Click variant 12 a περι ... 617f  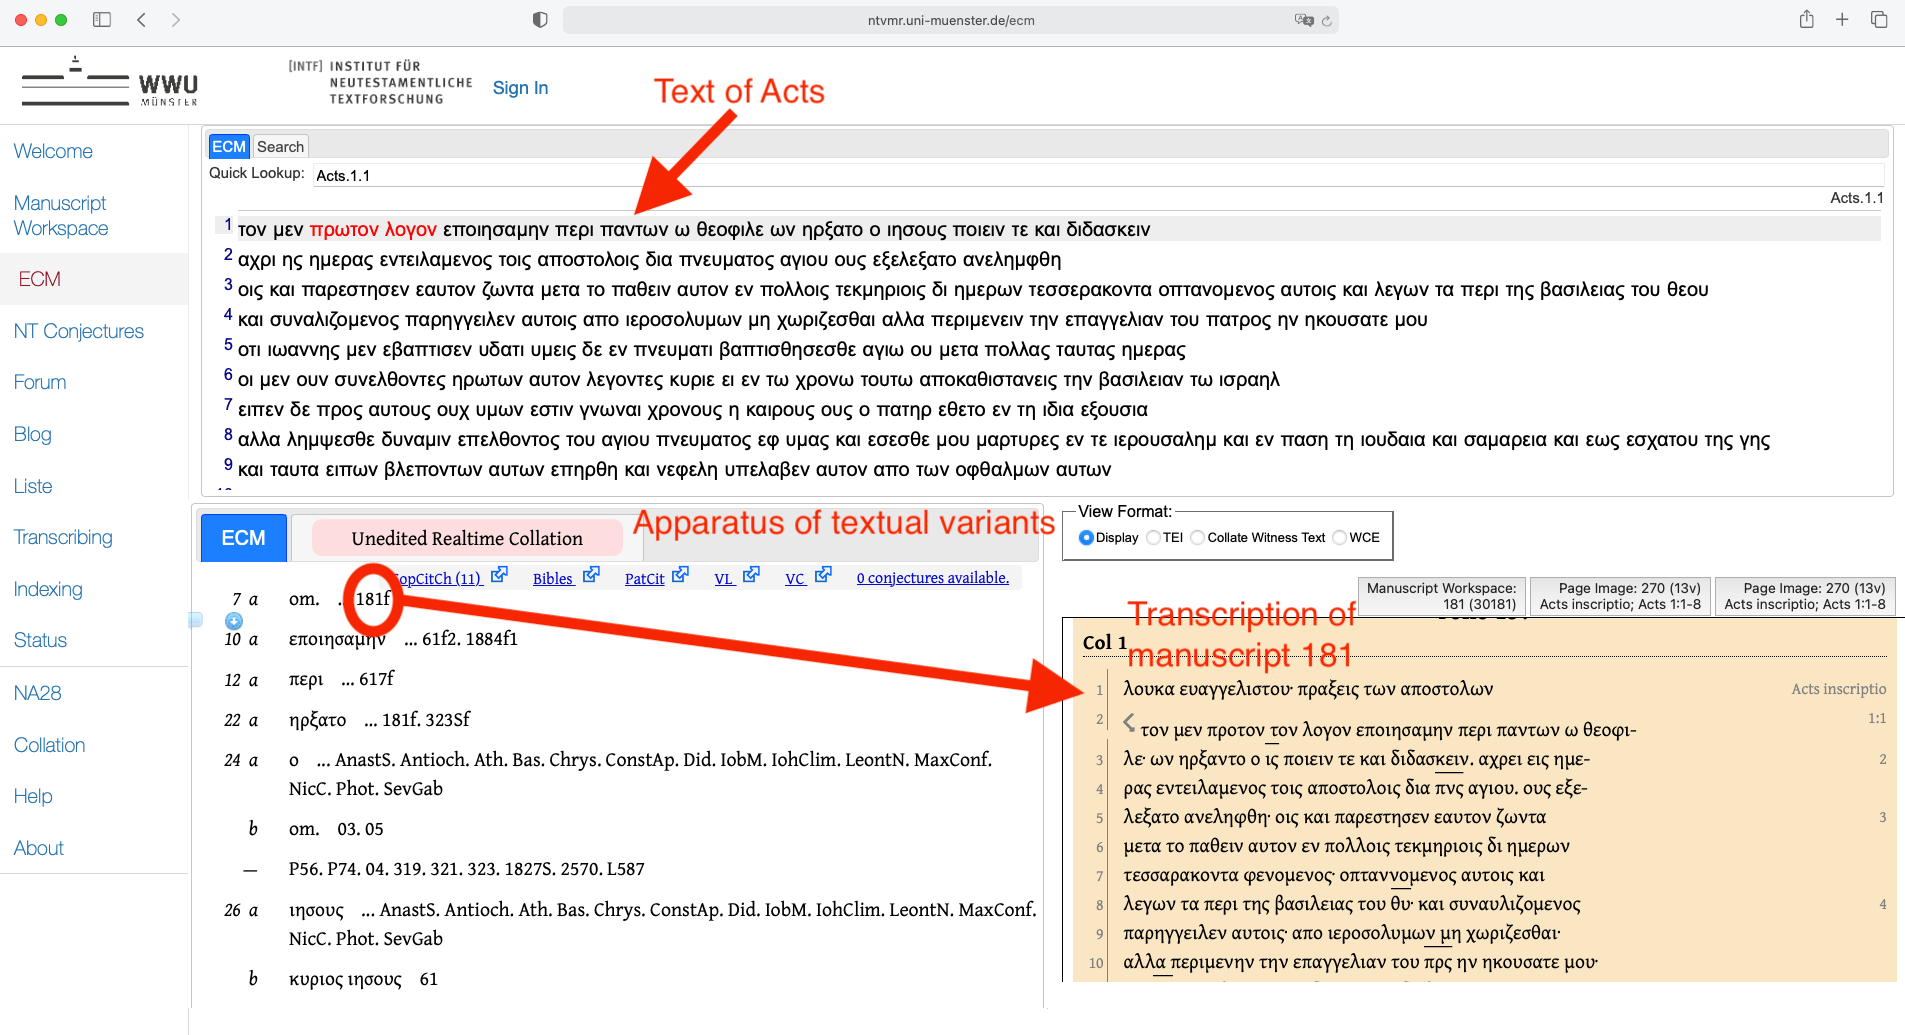[310, 679]
